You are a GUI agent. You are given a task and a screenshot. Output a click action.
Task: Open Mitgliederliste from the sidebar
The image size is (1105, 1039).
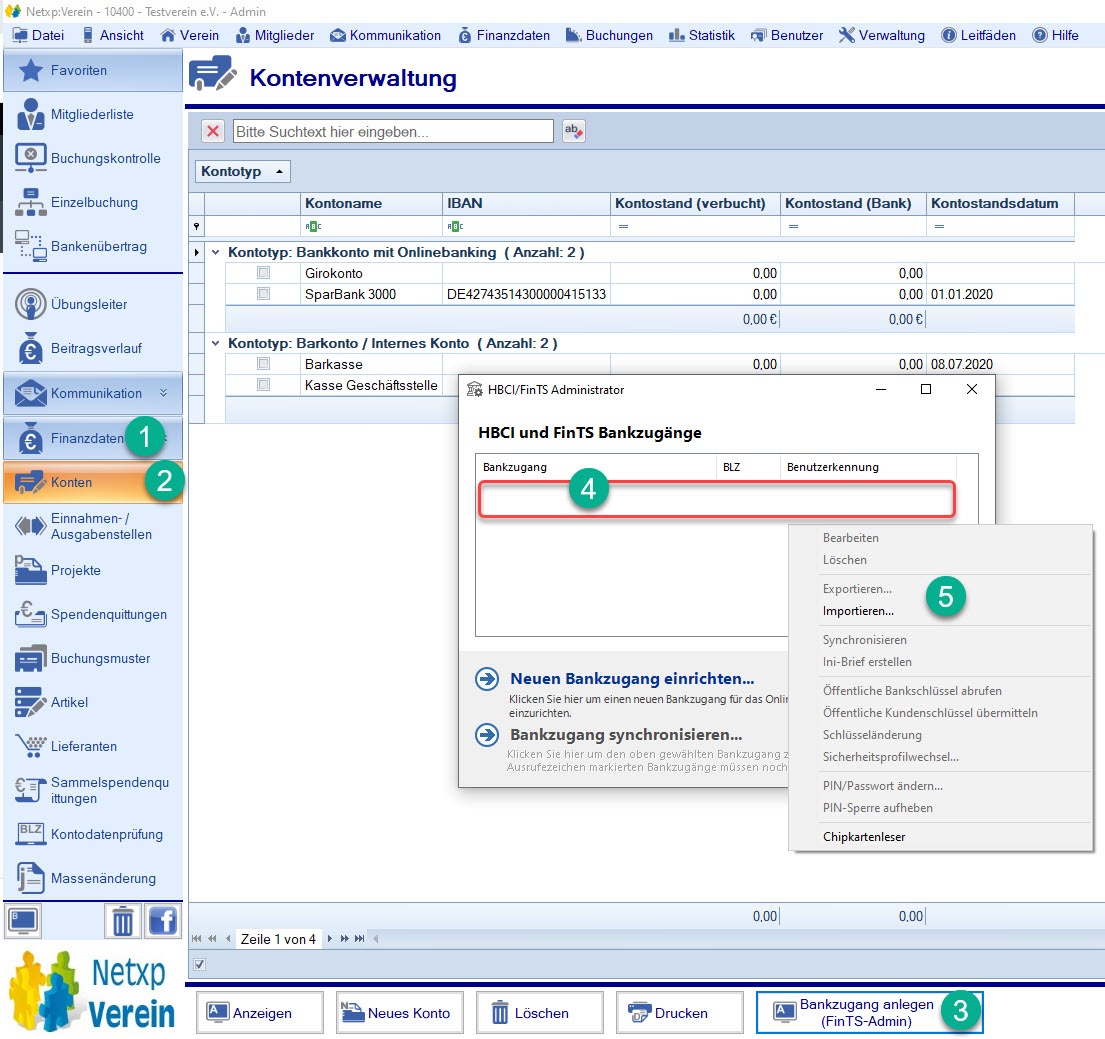tap(91, 115)
